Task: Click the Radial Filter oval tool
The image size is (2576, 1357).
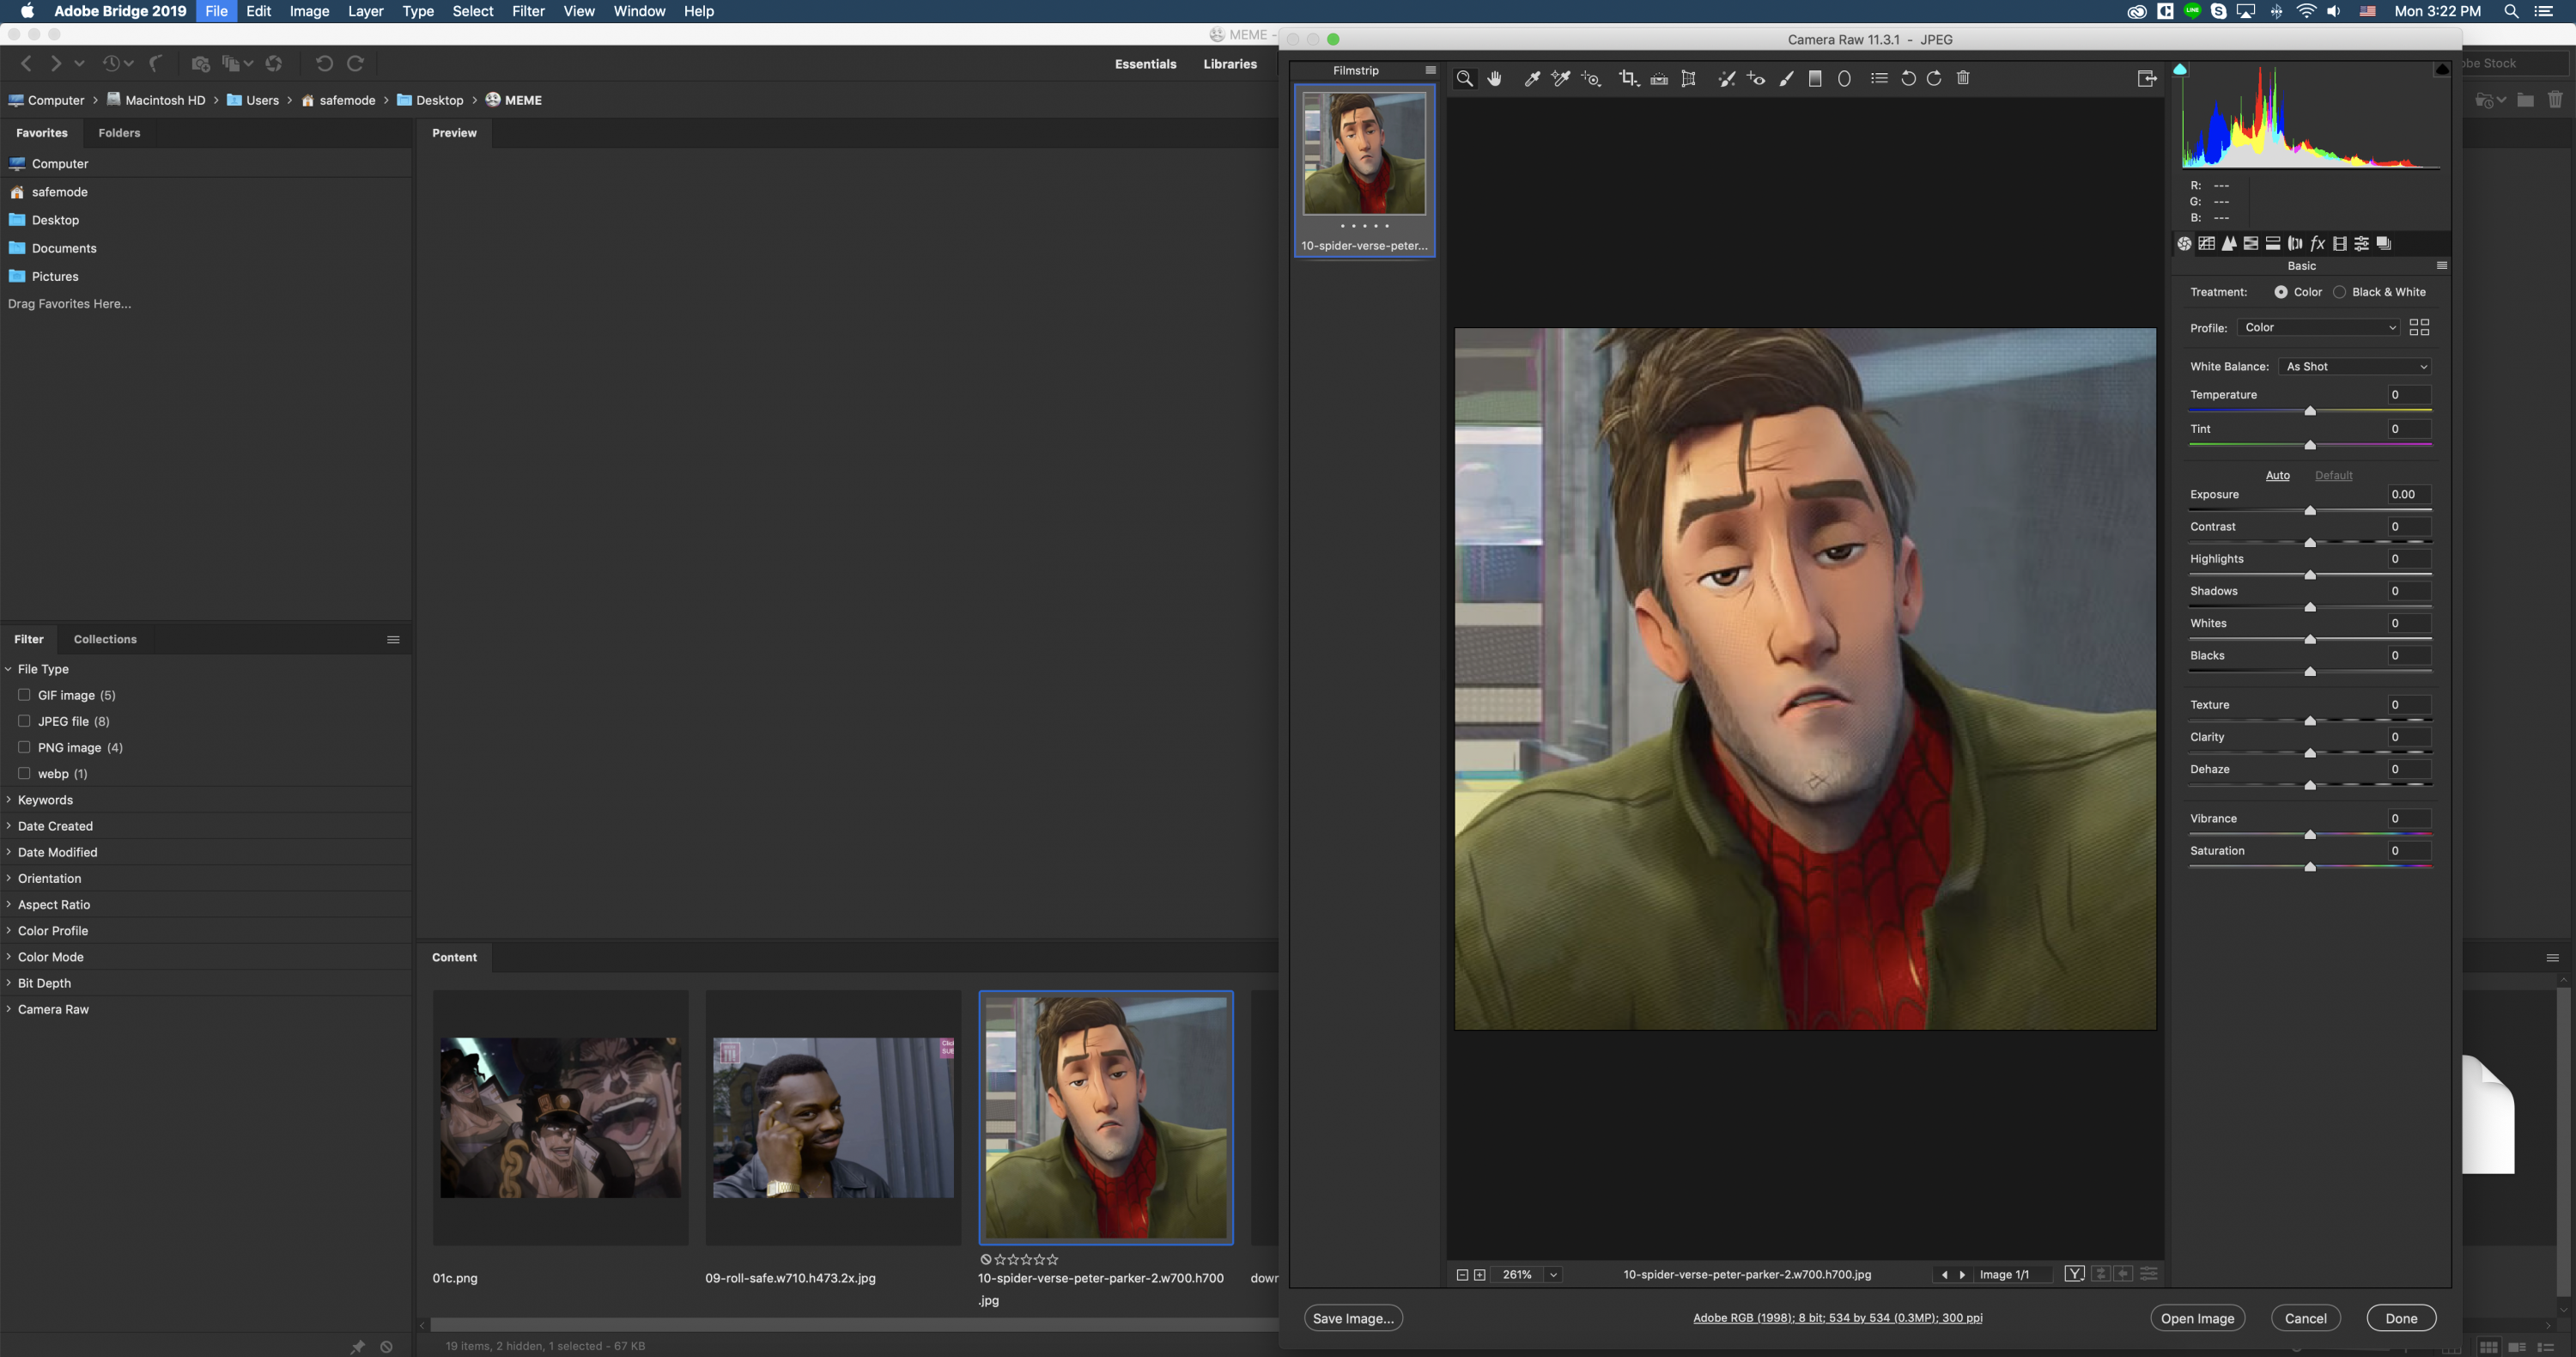Action: tap(1844, 79)
